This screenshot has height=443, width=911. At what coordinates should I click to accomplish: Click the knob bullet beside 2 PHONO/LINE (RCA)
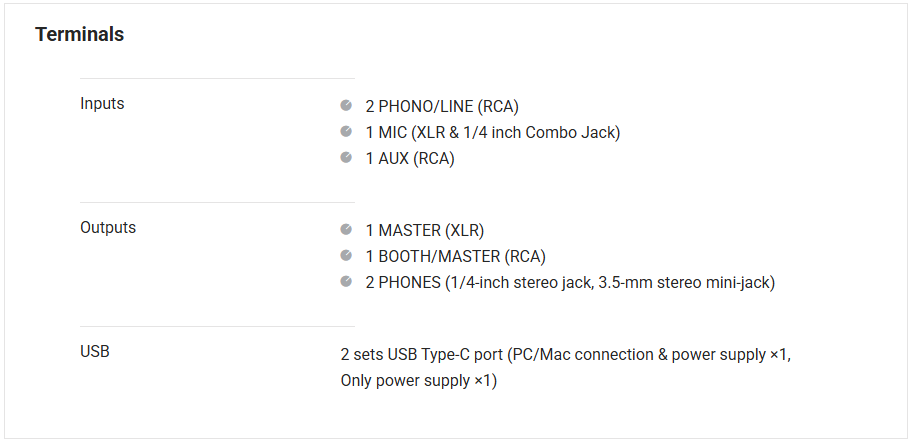pos(346,105)
